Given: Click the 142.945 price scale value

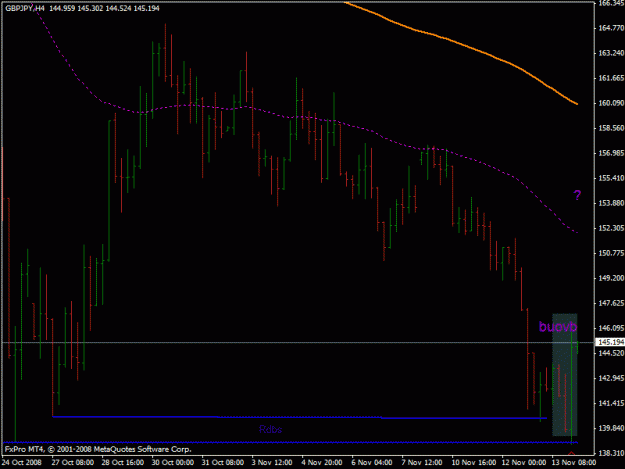Looking at the screenshot, I should pos(611,378).
